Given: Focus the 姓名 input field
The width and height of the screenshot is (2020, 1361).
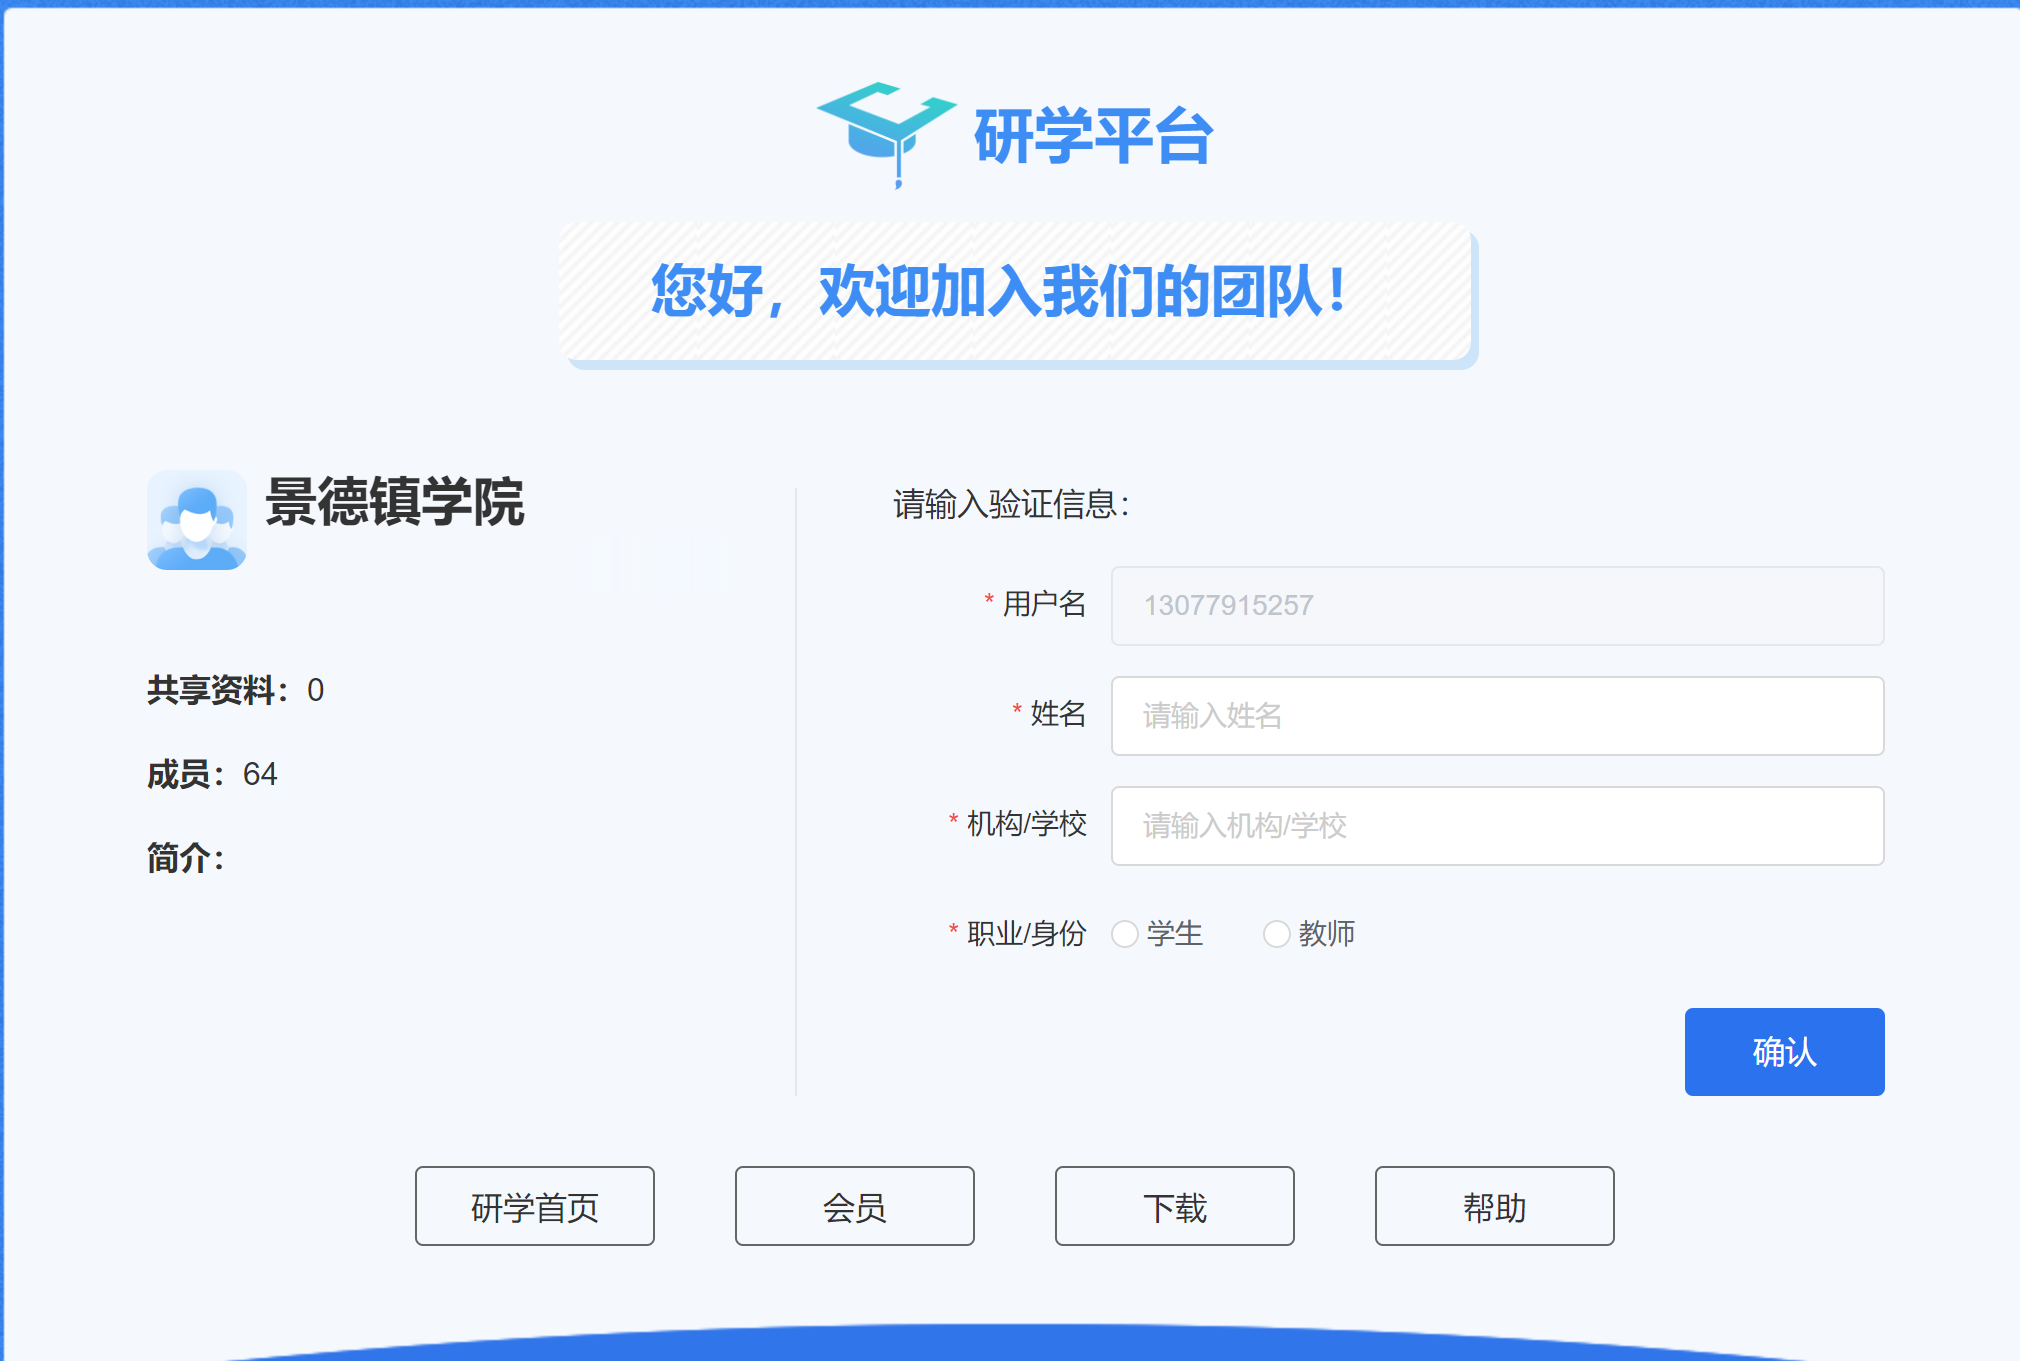Looking at the screenshot, I should pyautogui.click(x=1497, y=716).
